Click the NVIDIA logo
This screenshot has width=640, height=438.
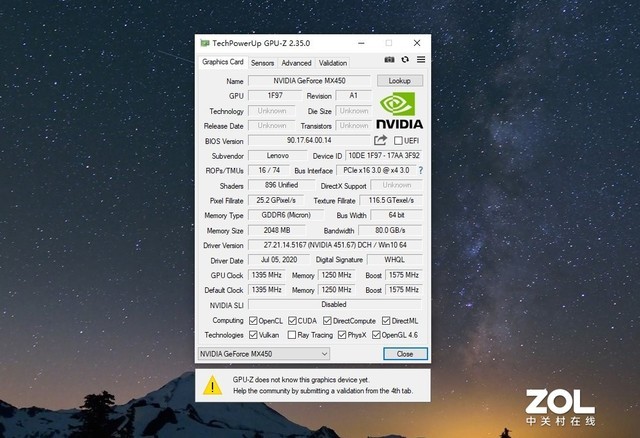coord(399,110)
